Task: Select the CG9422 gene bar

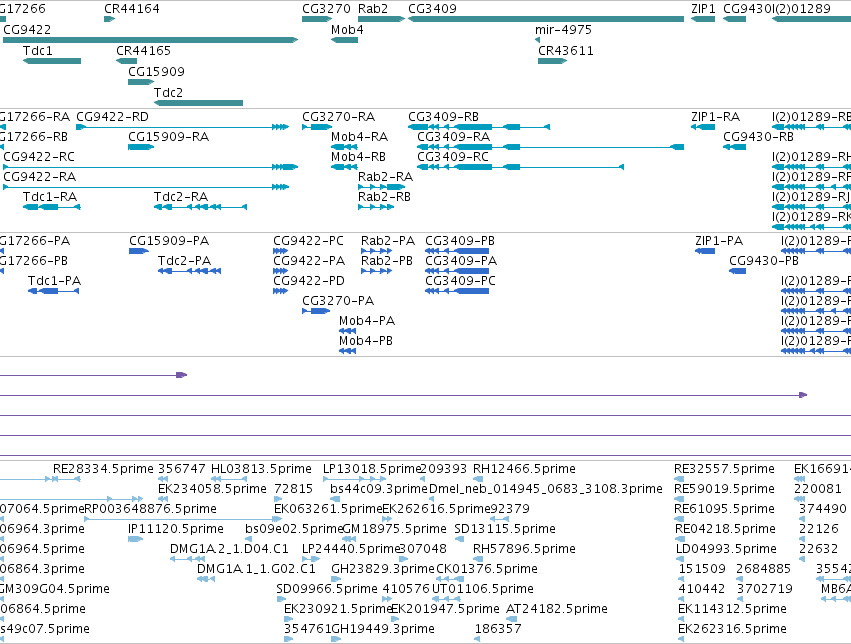Action: click(x=150, y=40)
